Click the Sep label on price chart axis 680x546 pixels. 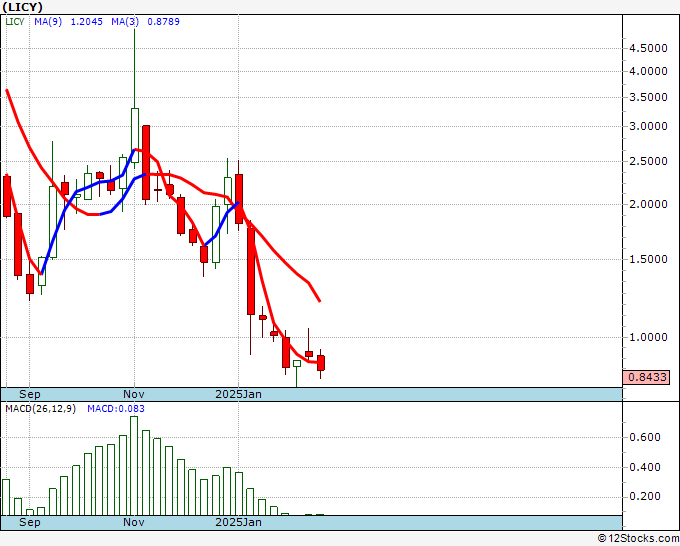pyautogui.click(x=29, y=394)
